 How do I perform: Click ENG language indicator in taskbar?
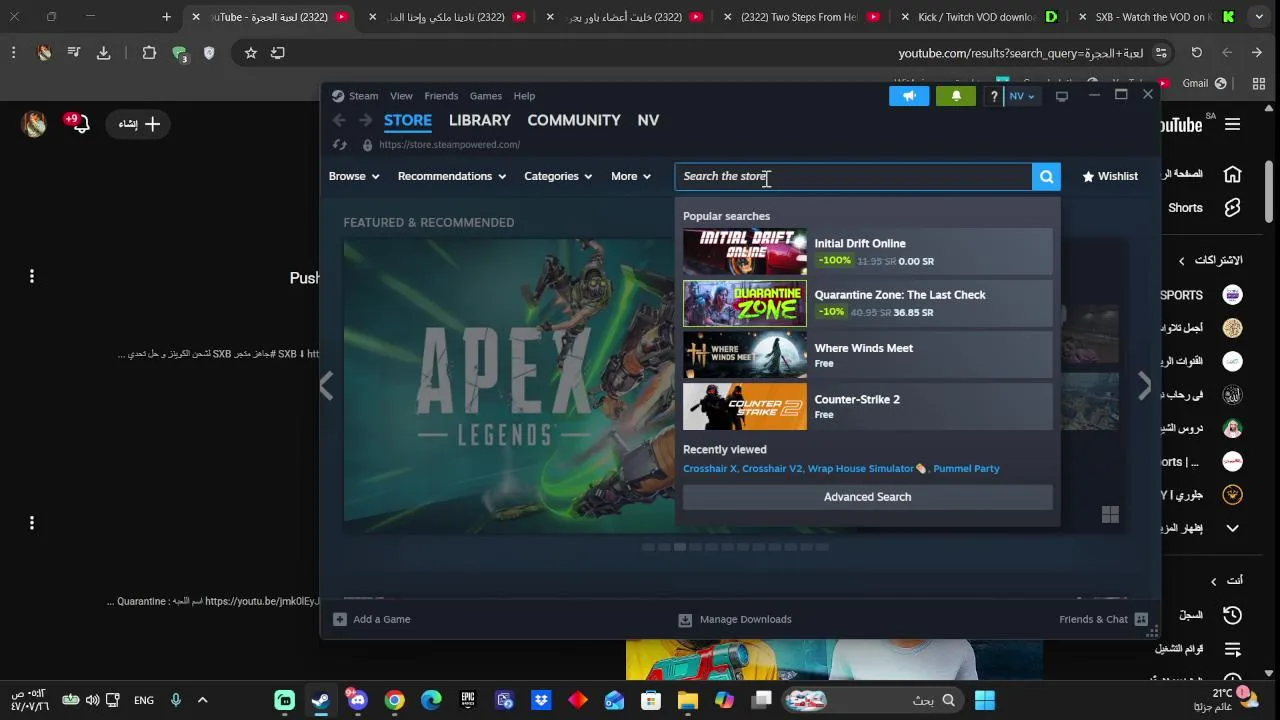(144, 700)
